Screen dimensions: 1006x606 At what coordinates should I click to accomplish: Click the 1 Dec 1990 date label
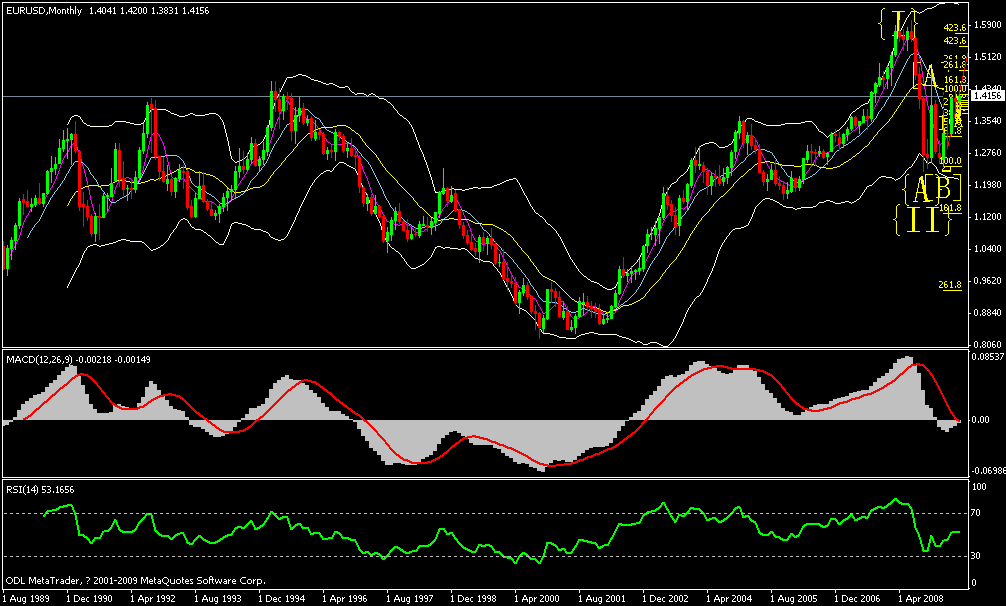pyautogui.click(x=88, y=598)
